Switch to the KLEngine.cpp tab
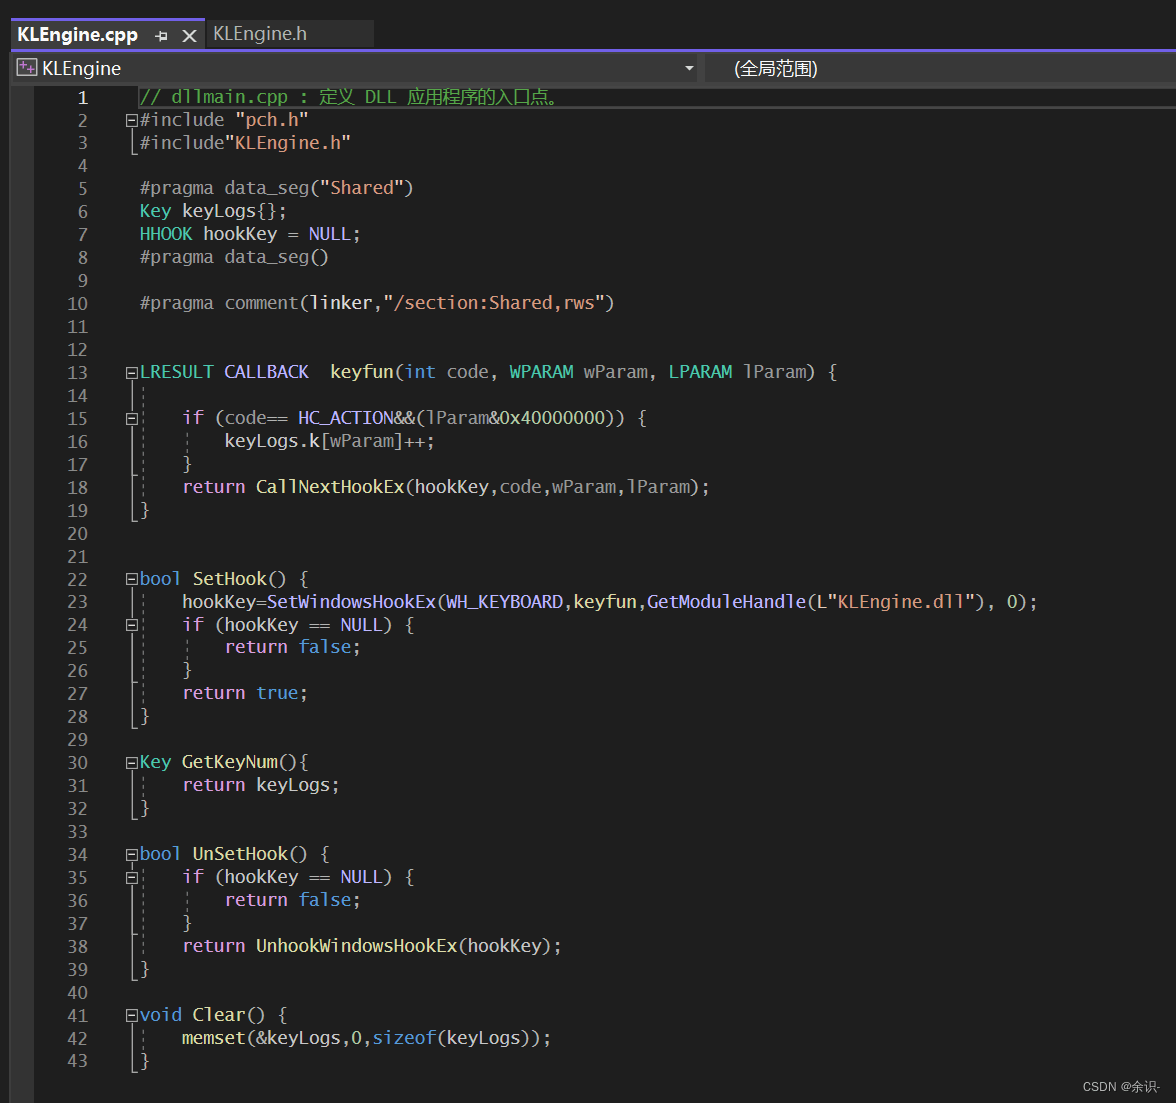Viewport: 1176px width, 1103px height. click(77, 34)
